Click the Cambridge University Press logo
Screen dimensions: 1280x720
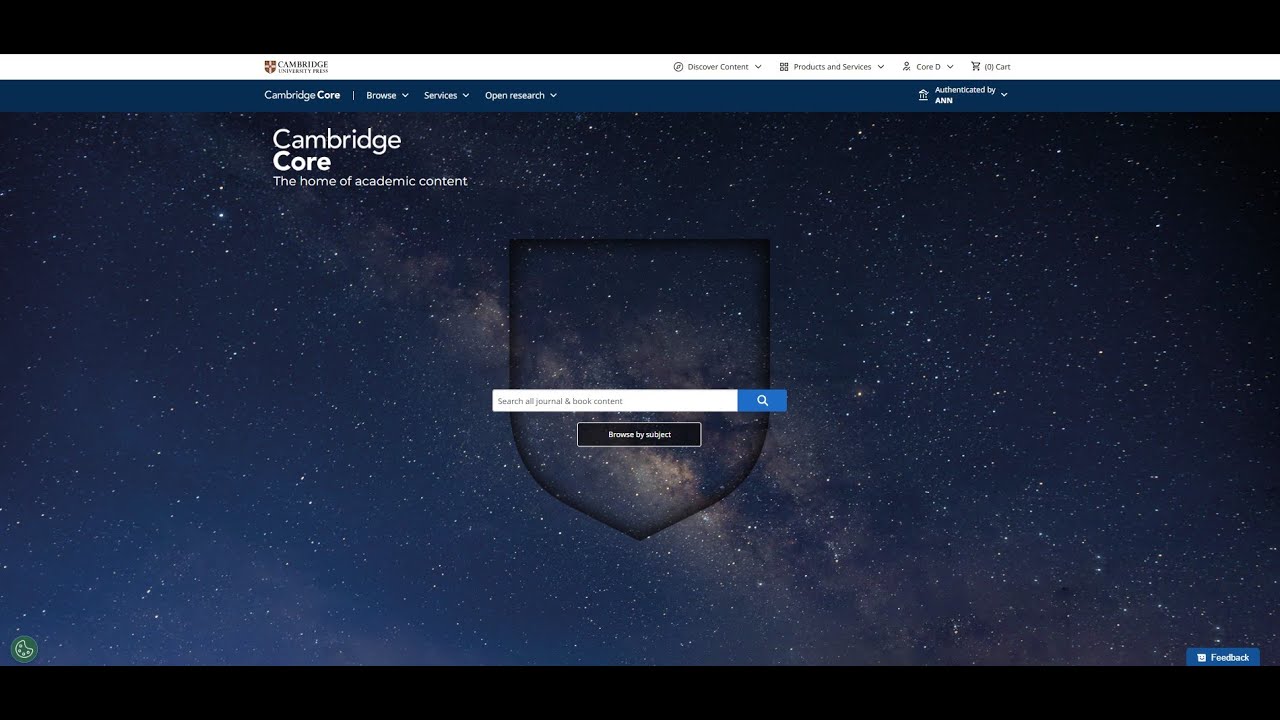296,67
